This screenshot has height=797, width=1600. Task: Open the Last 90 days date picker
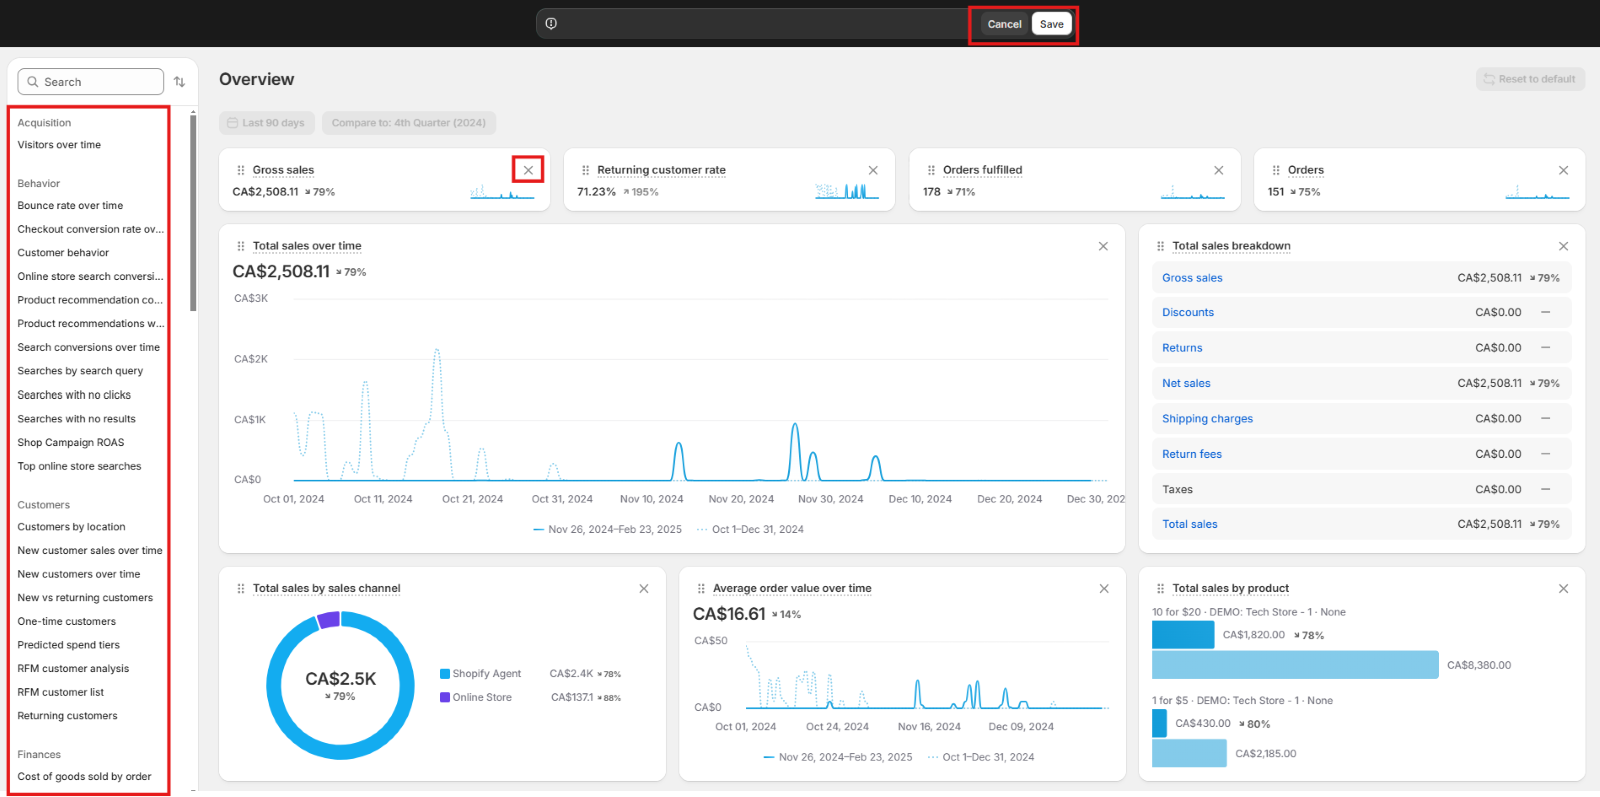point(267,123)
